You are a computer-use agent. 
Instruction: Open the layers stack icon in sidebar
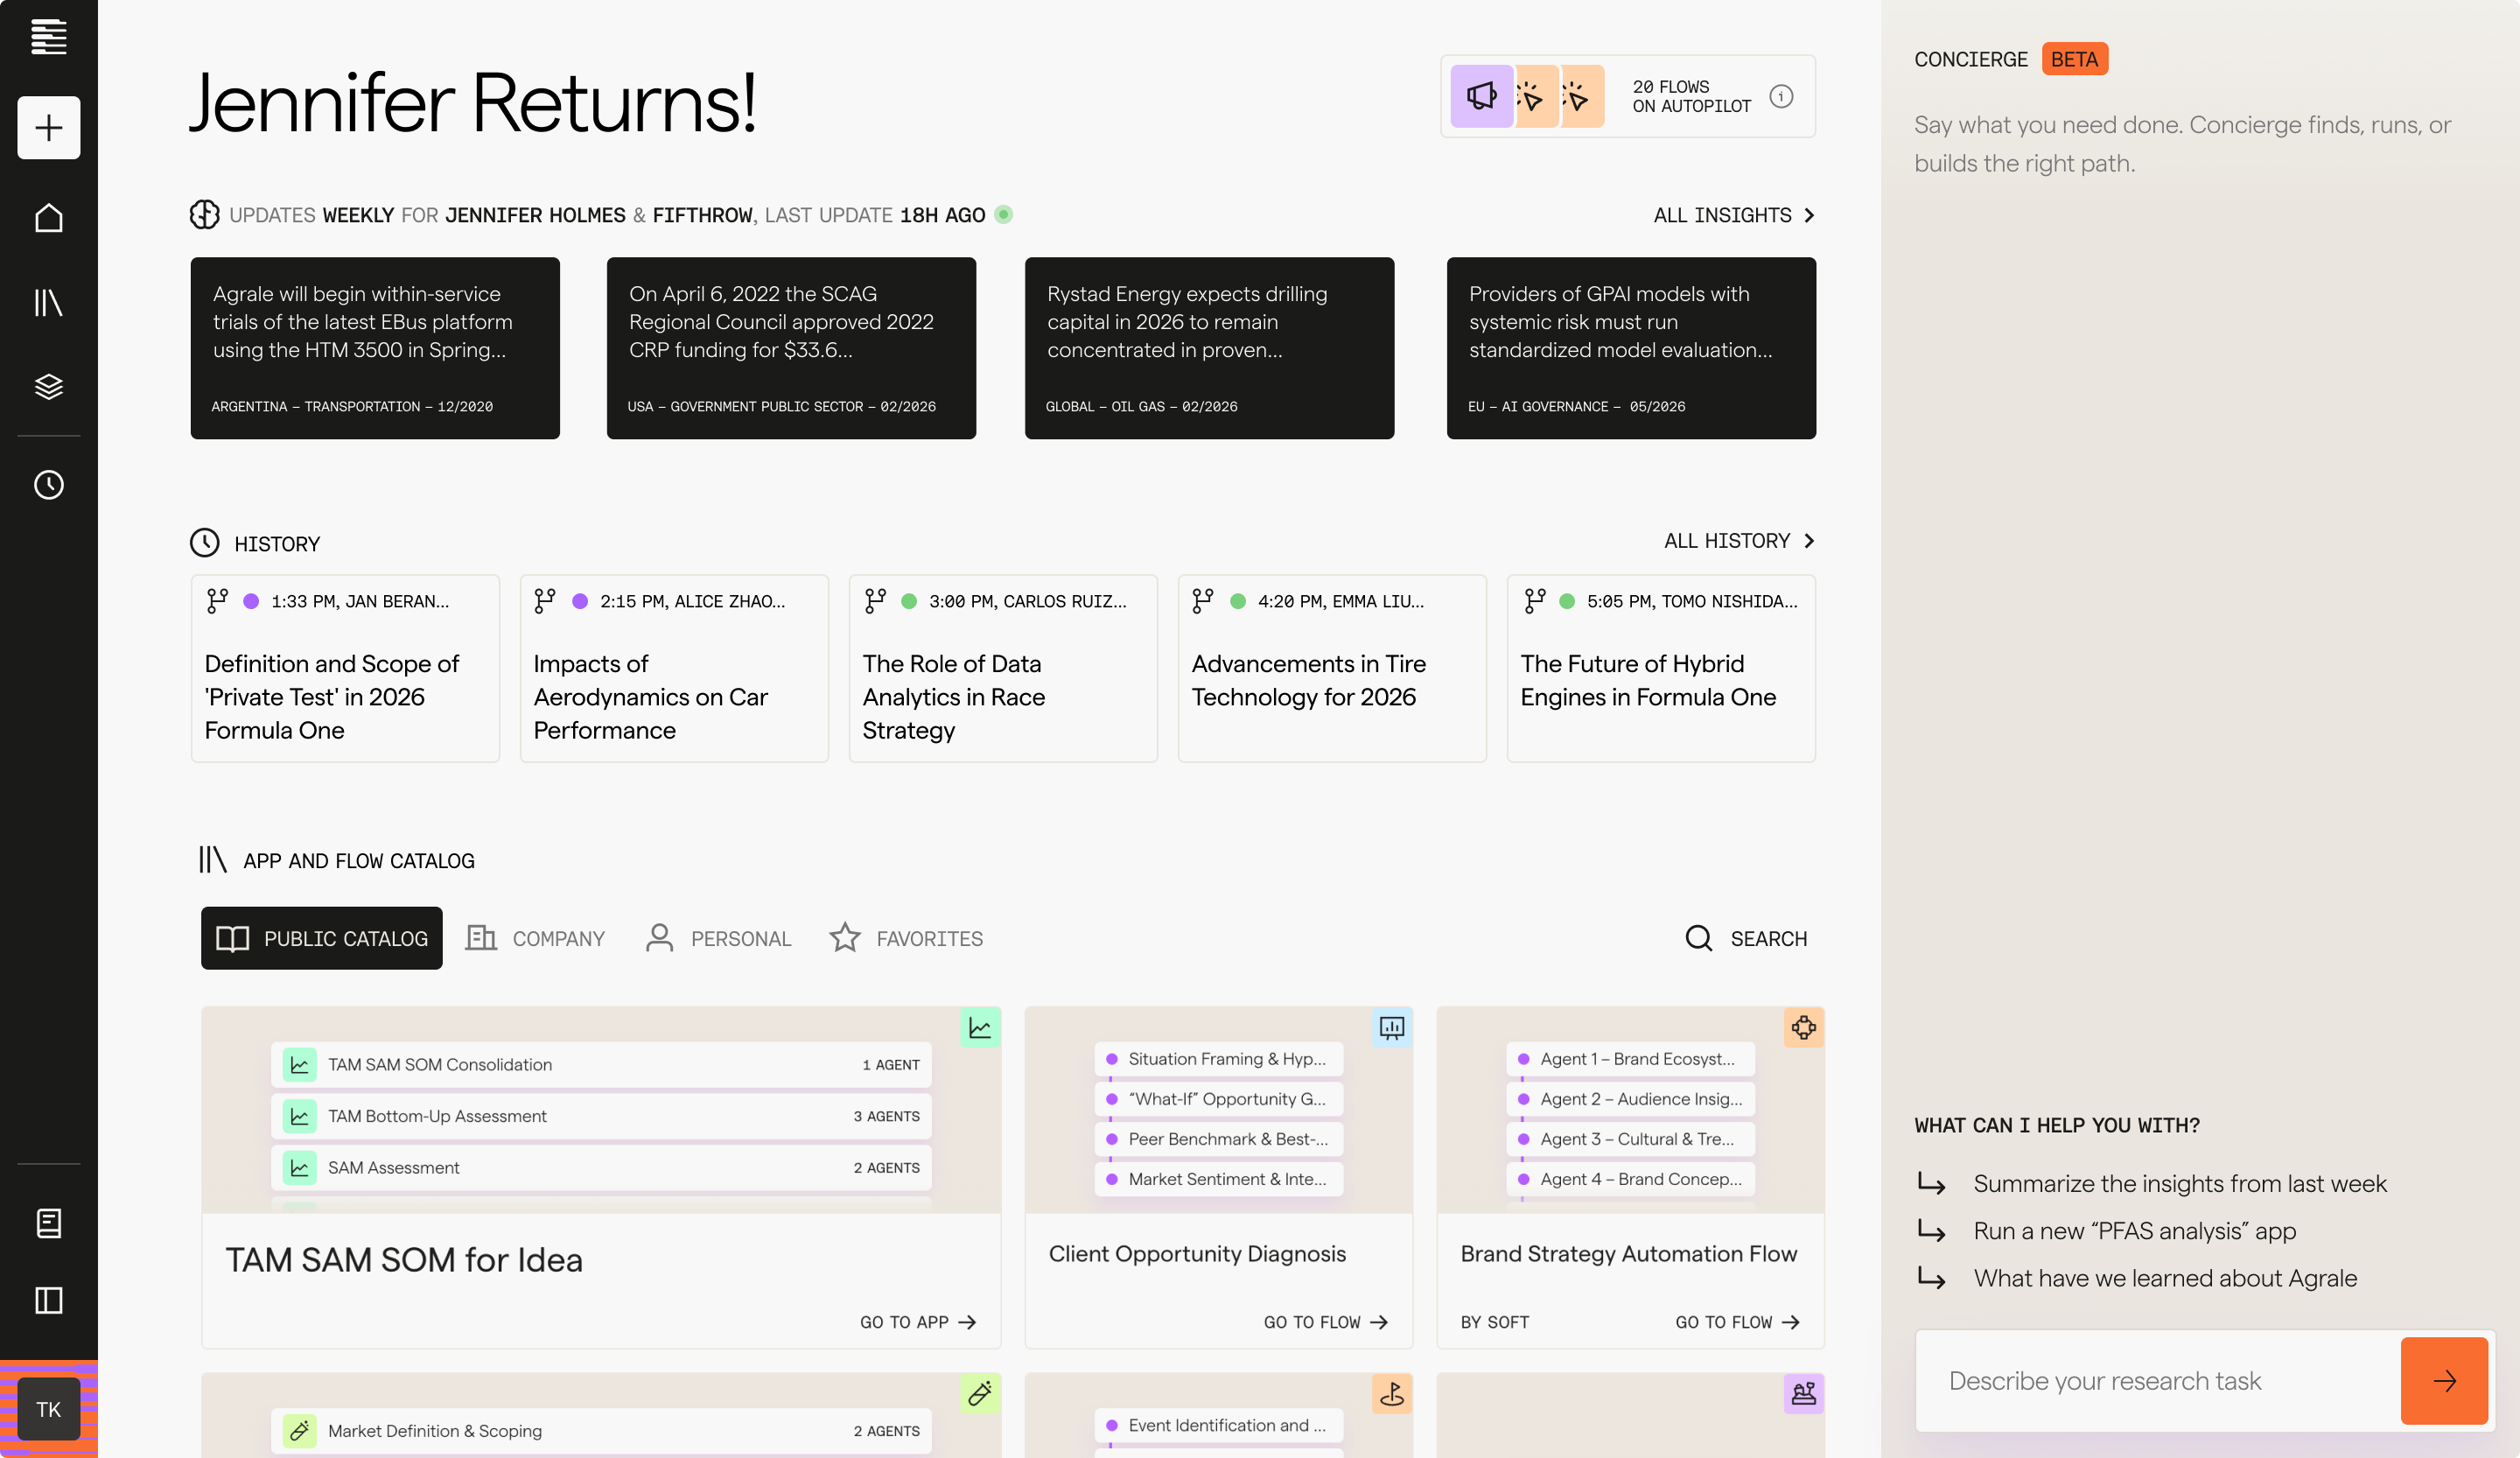click(48, 386)
